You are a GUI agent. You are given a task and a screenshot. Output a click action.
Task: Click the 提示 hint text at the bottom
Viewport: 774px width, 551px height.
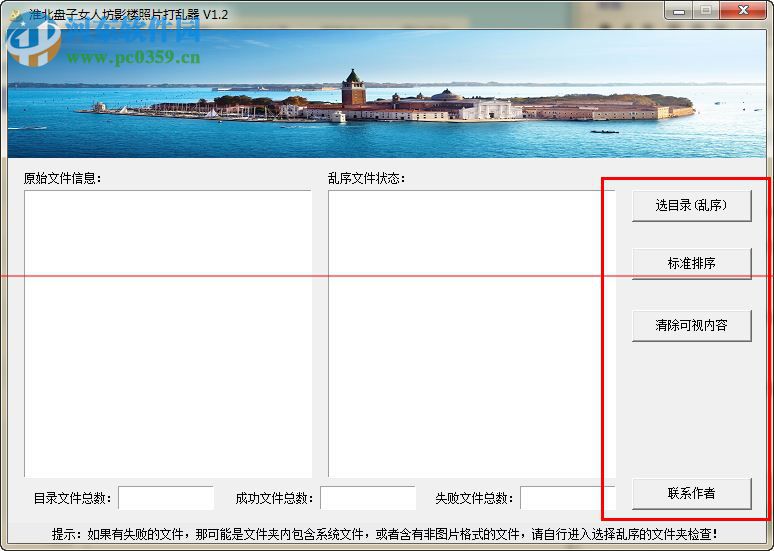(x=385, y=534)
